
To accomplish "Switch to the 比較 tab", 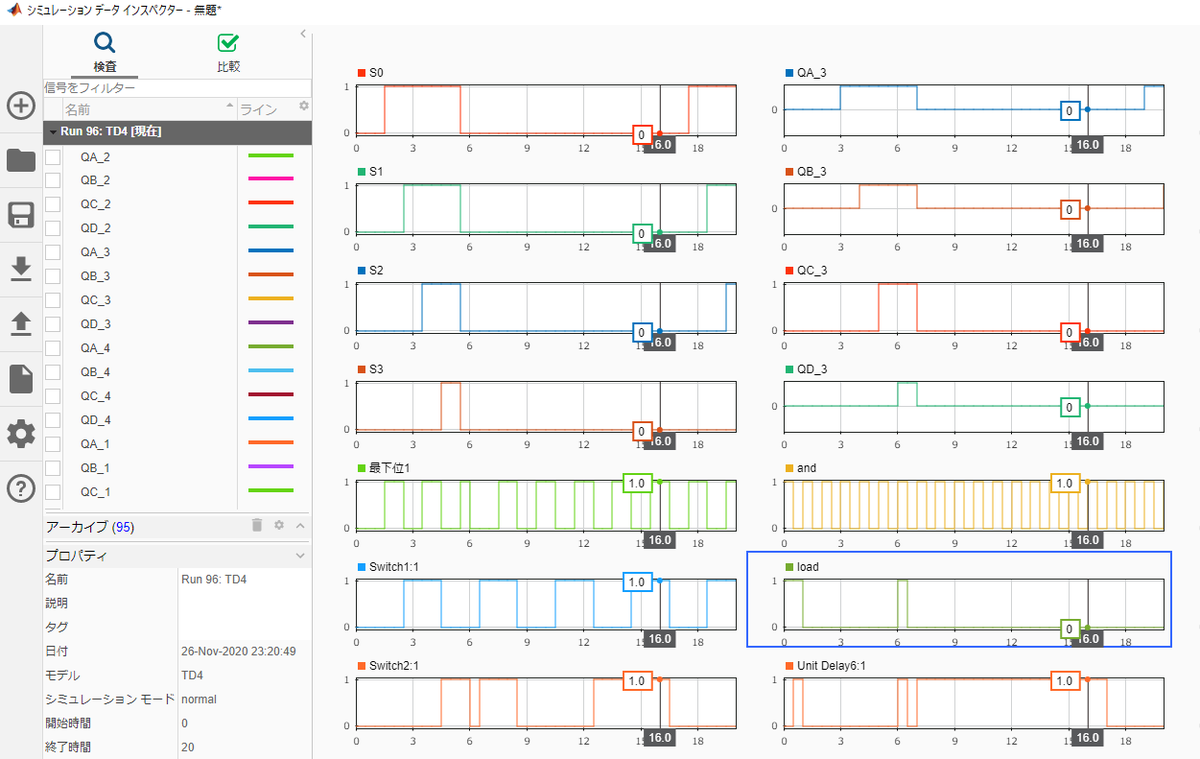I will point(228,53).
